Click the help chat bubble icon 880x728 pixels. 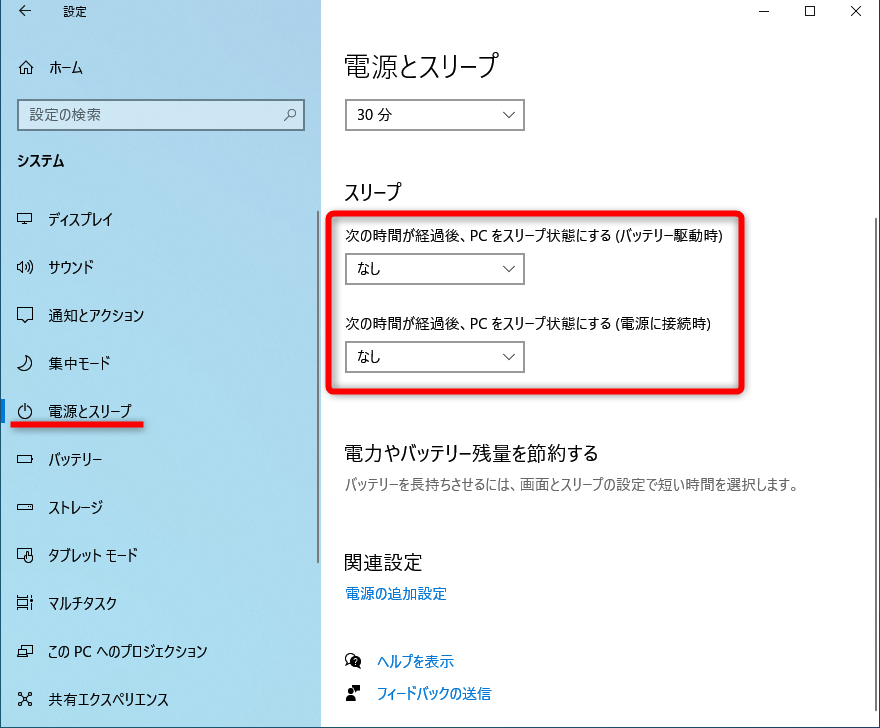(x=353, y=661)
